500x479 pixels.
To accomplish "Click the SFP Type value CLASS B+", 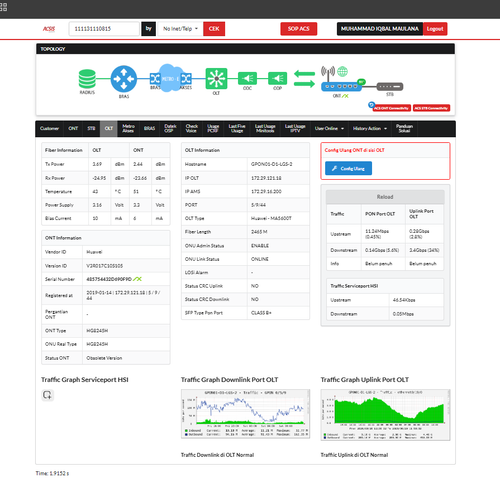I will point(261,313).
